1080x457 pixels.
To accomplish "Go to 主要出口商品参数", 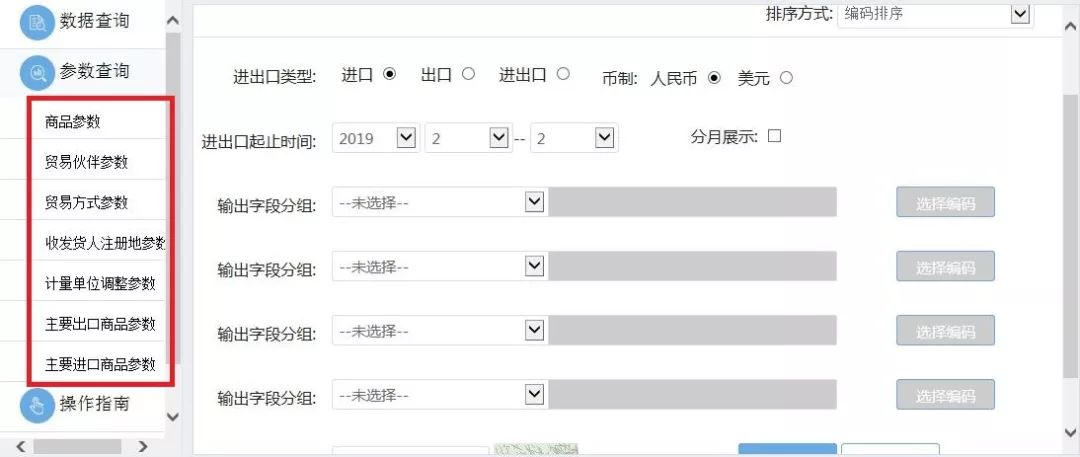I will point(100,324).
